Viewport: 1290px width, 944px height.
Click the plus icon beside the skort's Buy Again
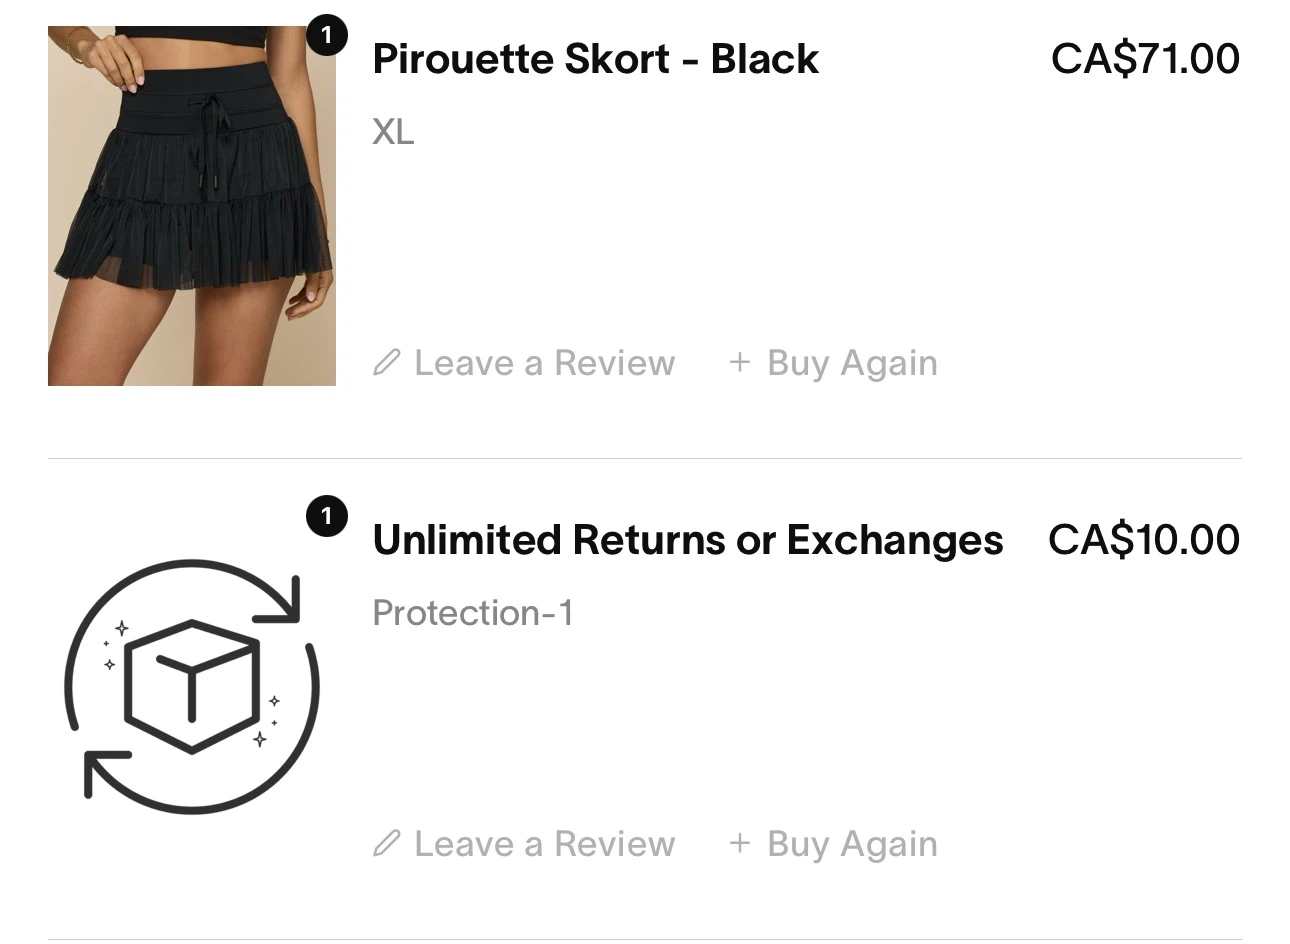tap(739, 362)
